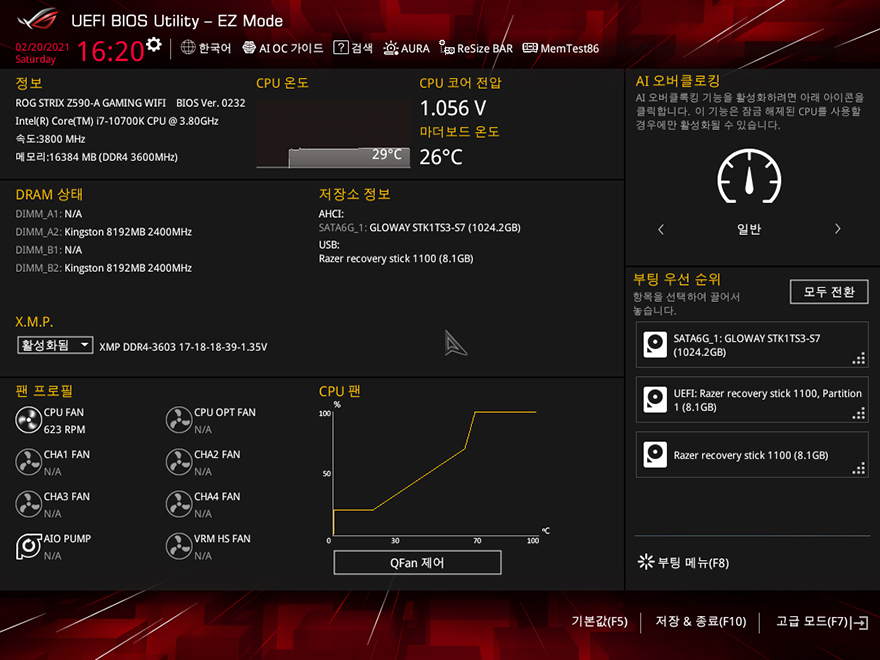Click the 모두 전환 button

pyautogui.click(x=828, y=292)
